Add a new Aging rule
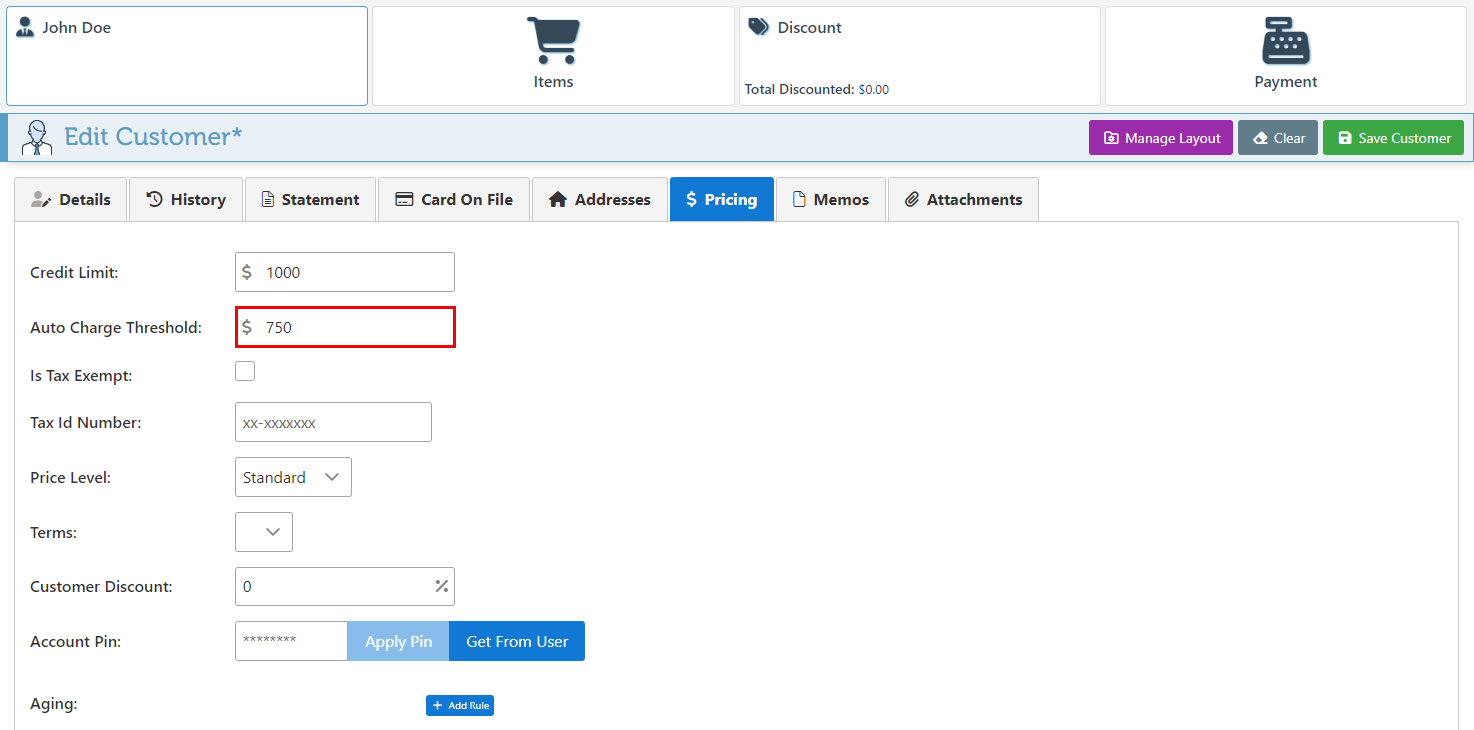The width and height of the screenshot is (1474, 730). (x=460, y=705)
